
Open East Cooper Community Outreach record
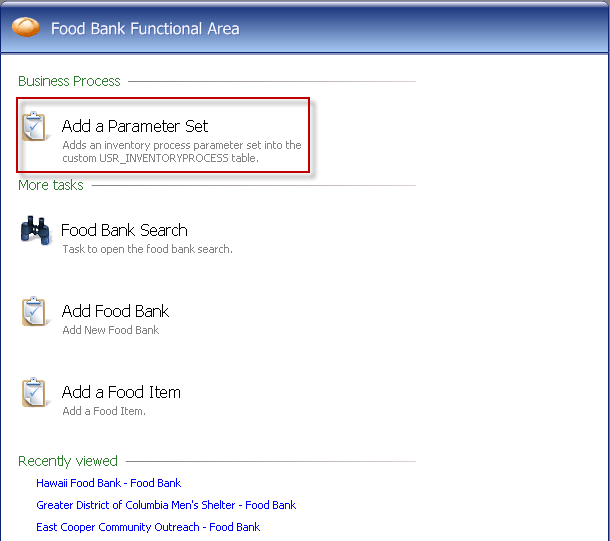[x=148, y=527]
